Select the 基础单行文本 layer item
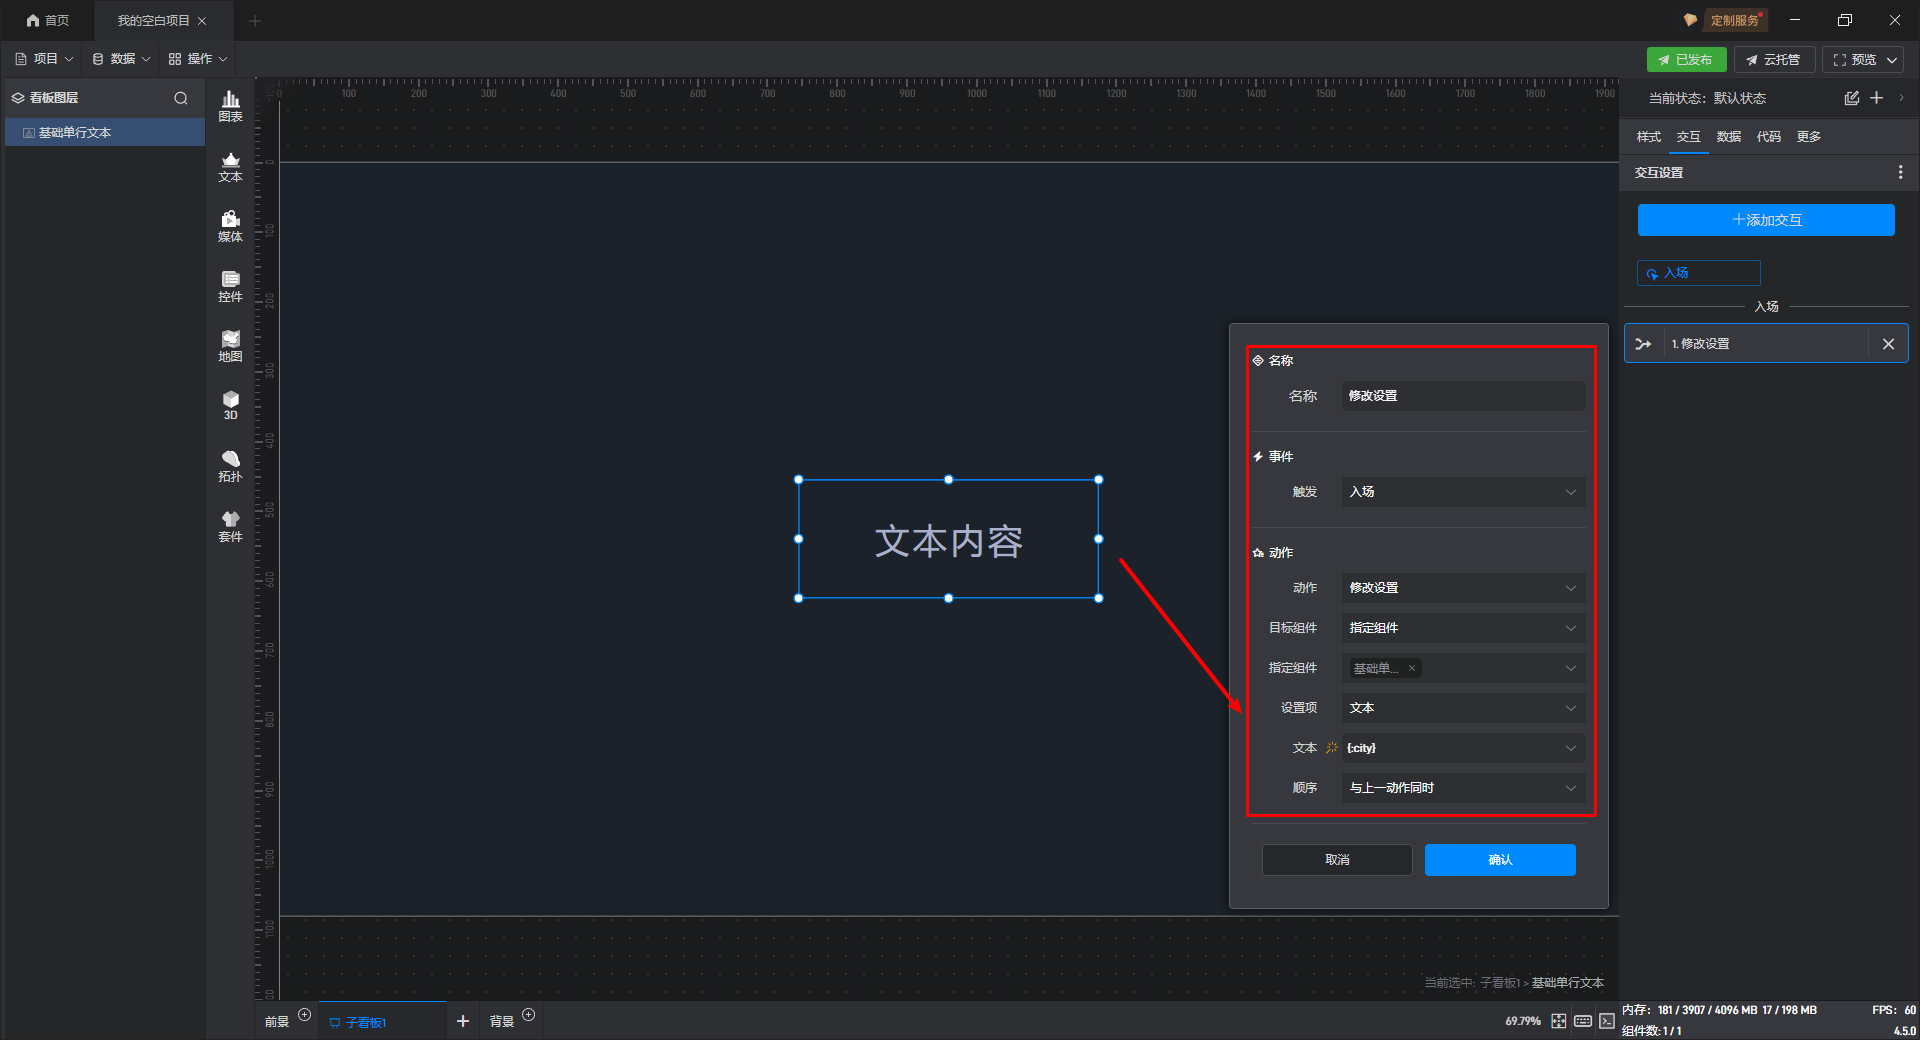Viewport: 1920px width, 1040px height. [x=105, y=133]
